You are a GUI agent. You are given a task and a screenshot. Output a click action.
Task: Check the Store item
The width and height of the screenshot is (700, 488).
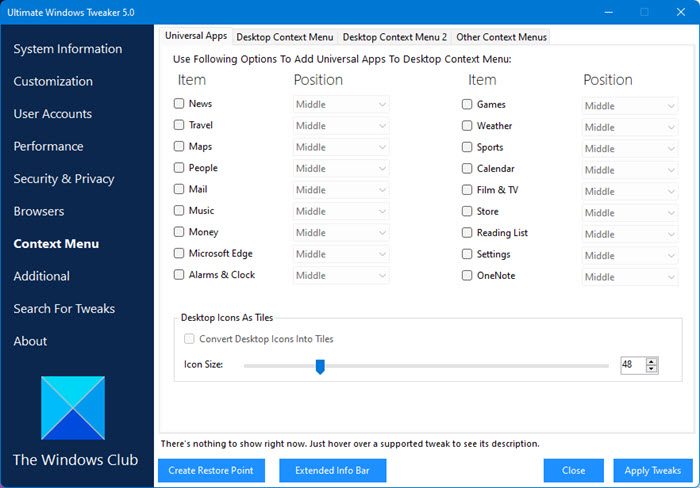coord(467,211)
